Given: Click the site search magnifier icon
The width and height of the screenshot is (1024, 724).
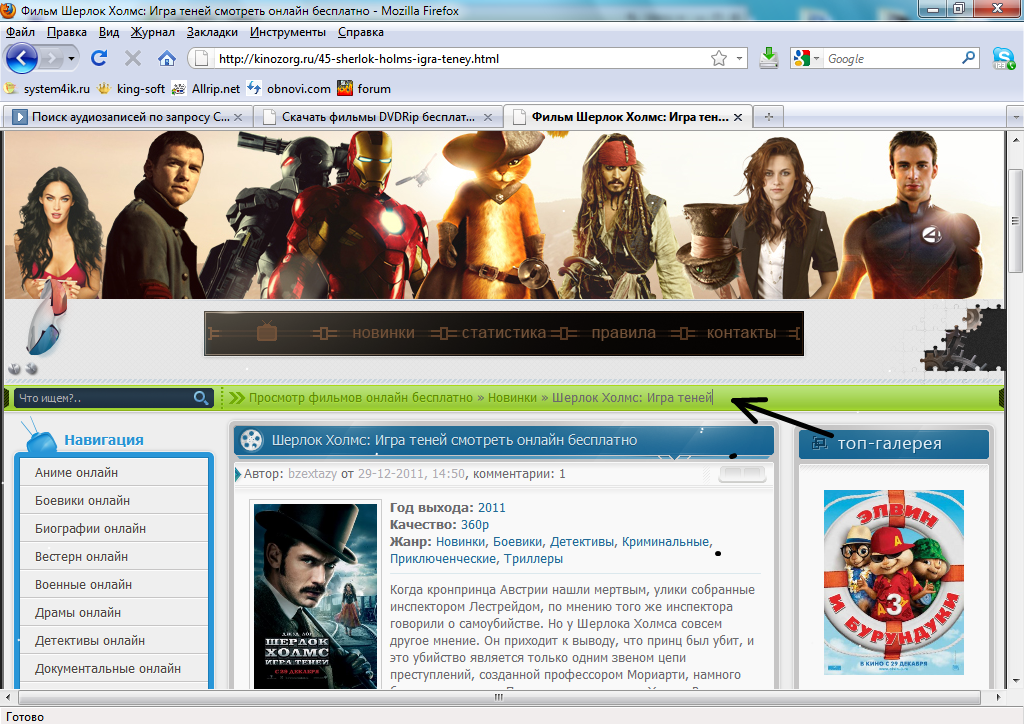Looking at the screenshot, I should [201, 398].
